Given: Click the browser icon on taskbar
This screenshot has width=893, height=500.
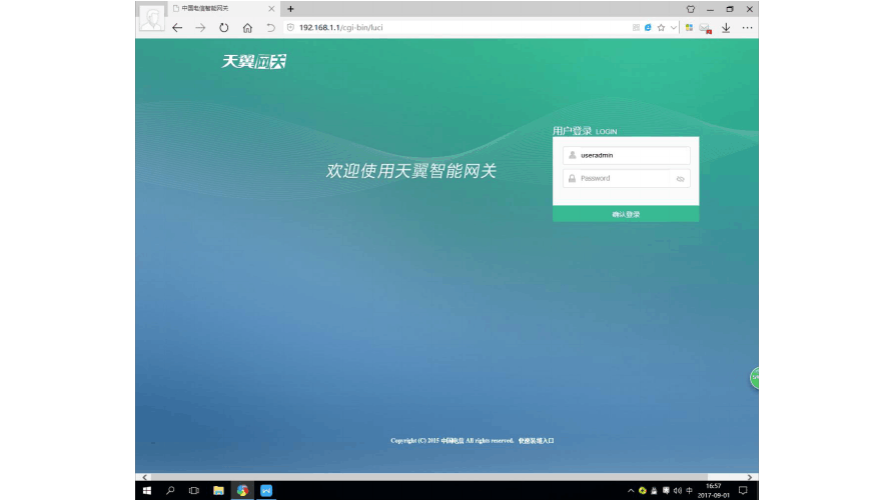Looking at the screenshot, I should [x=243, y=490].
